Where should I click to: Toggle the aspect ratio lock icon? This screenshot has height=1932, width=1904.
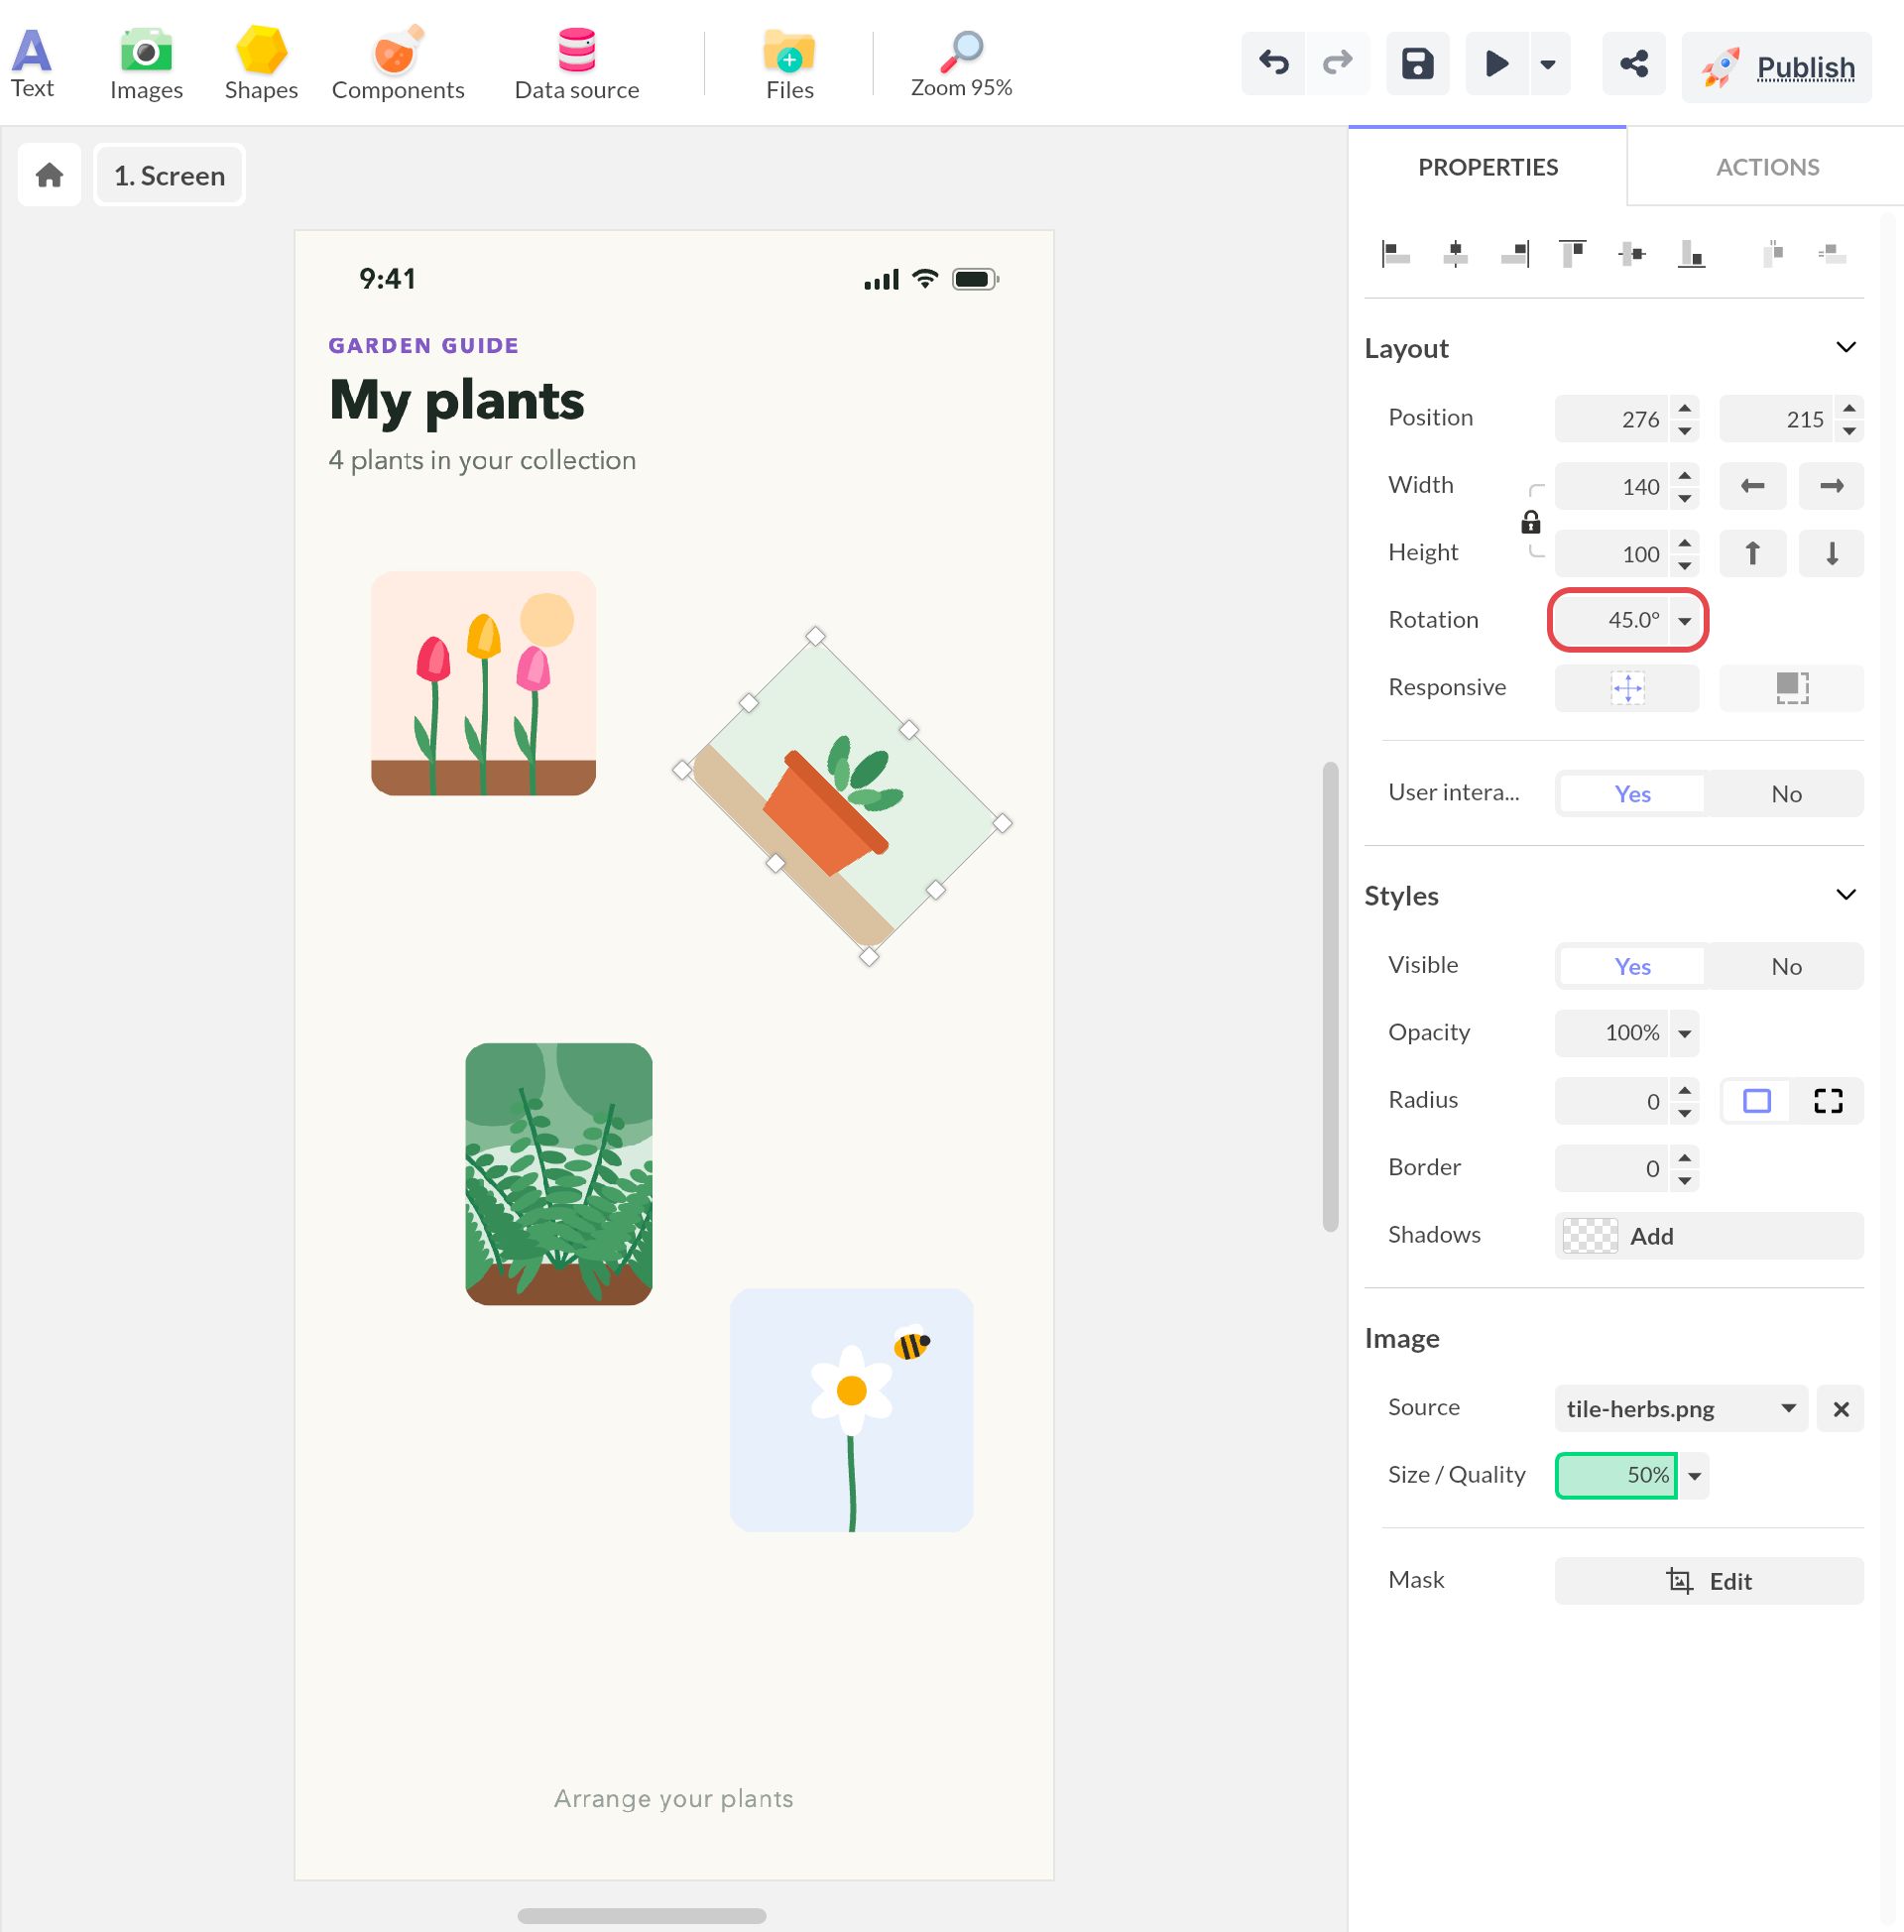(x=1530, y=522)
